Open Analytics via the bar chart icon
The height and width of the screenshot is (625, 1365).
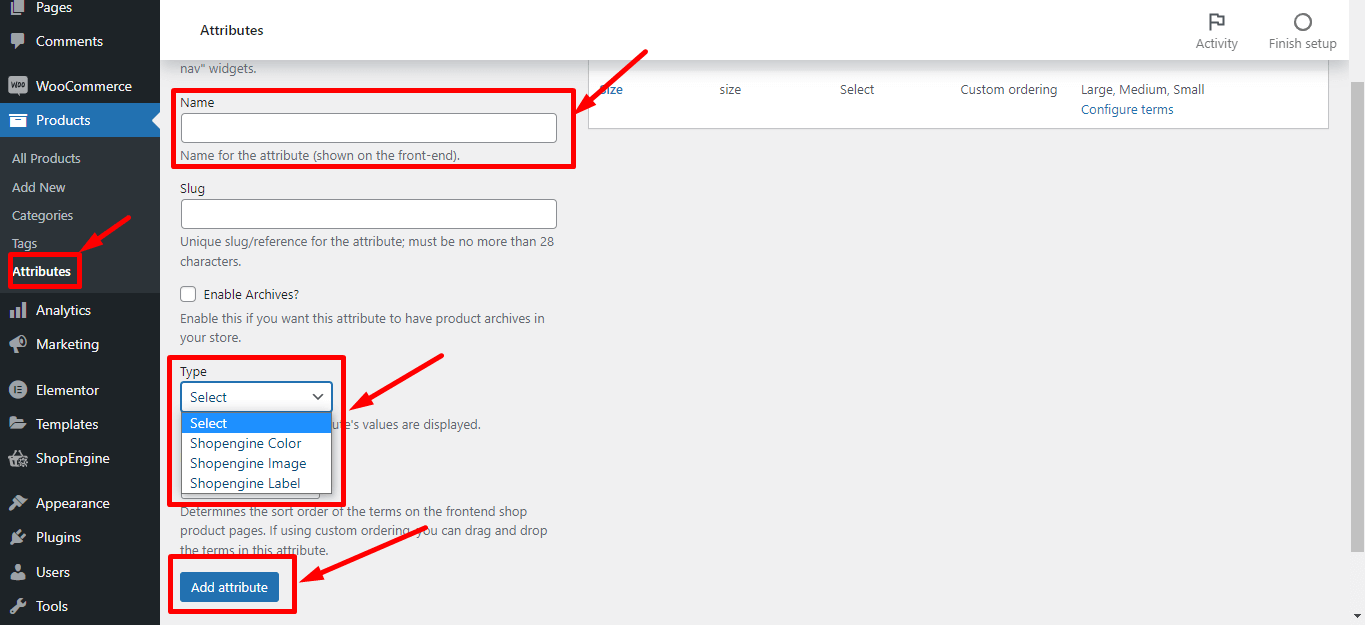(20, 310)
